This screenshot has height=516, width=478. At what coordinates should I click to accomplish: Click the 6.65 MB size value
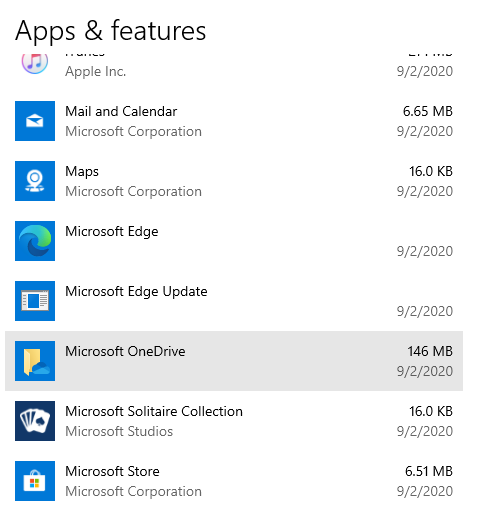coord(428,111)
